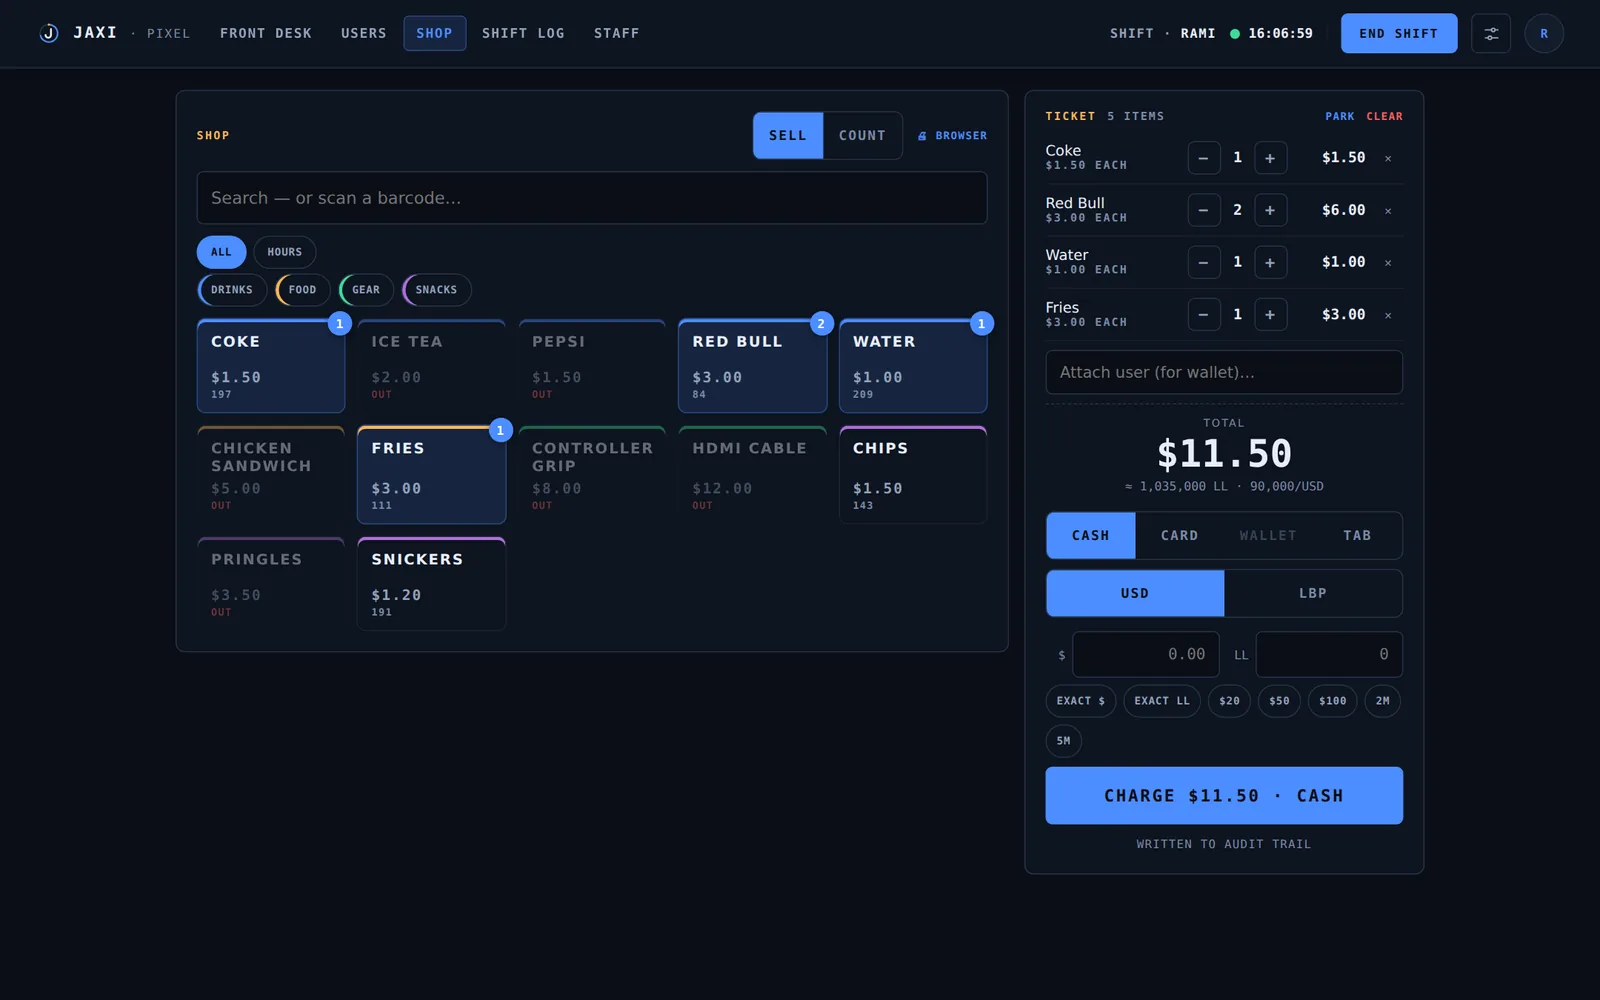Open the Users nav item
Viewport: 1600px width, 1000px height.
(x=364, y=33)
